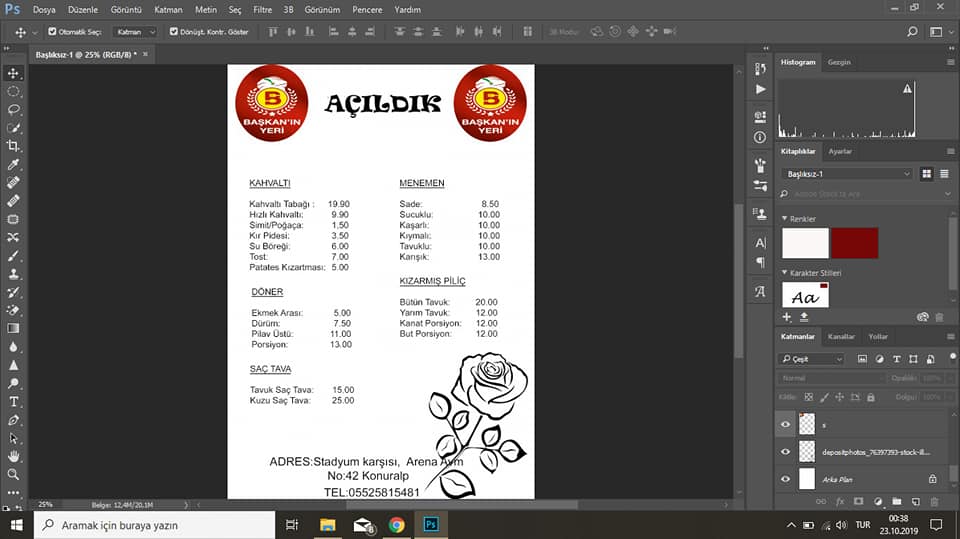Select the Dodge tool
The image size is (960, 539).
pyautogui.click(x=13, y=383)
